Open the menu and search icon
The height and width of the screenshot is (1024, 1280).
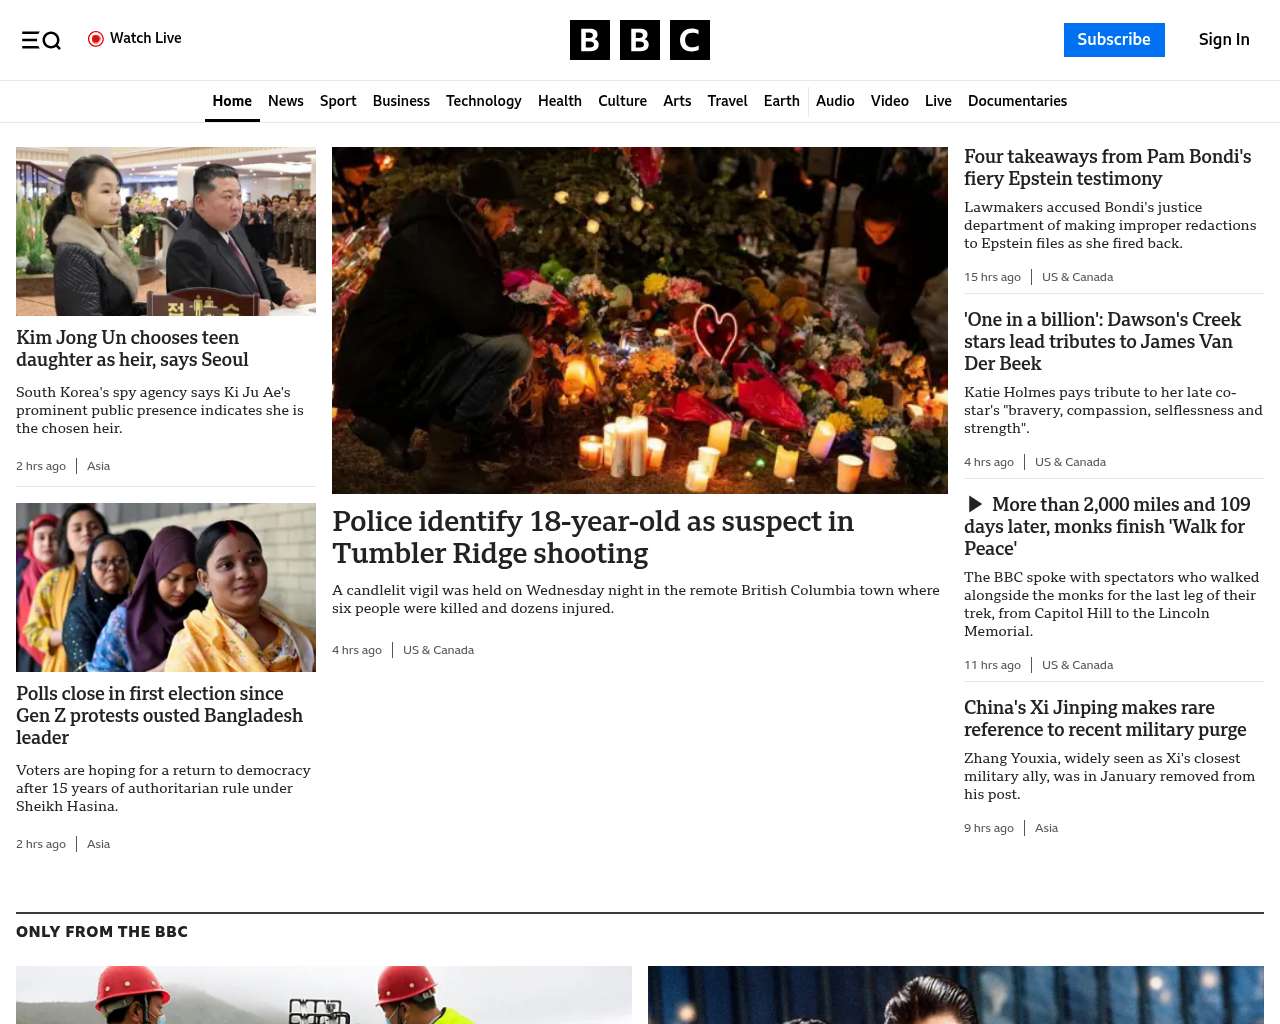pyautogui.click(x=41, y=40)
